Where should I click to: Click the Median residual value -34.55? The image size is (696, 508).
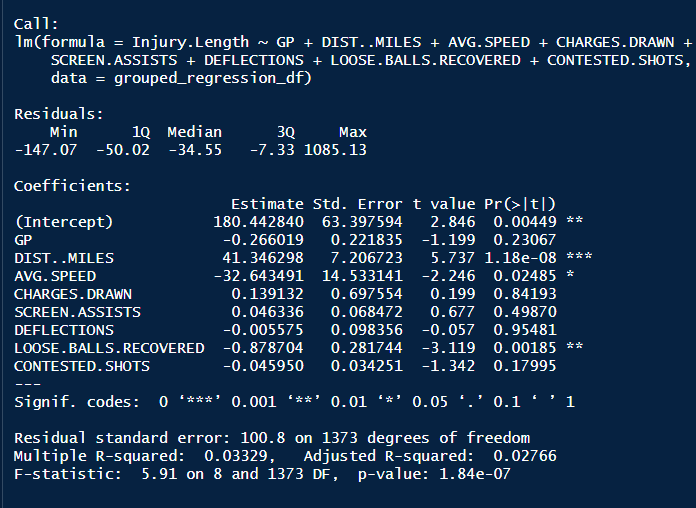pos(195,150)
